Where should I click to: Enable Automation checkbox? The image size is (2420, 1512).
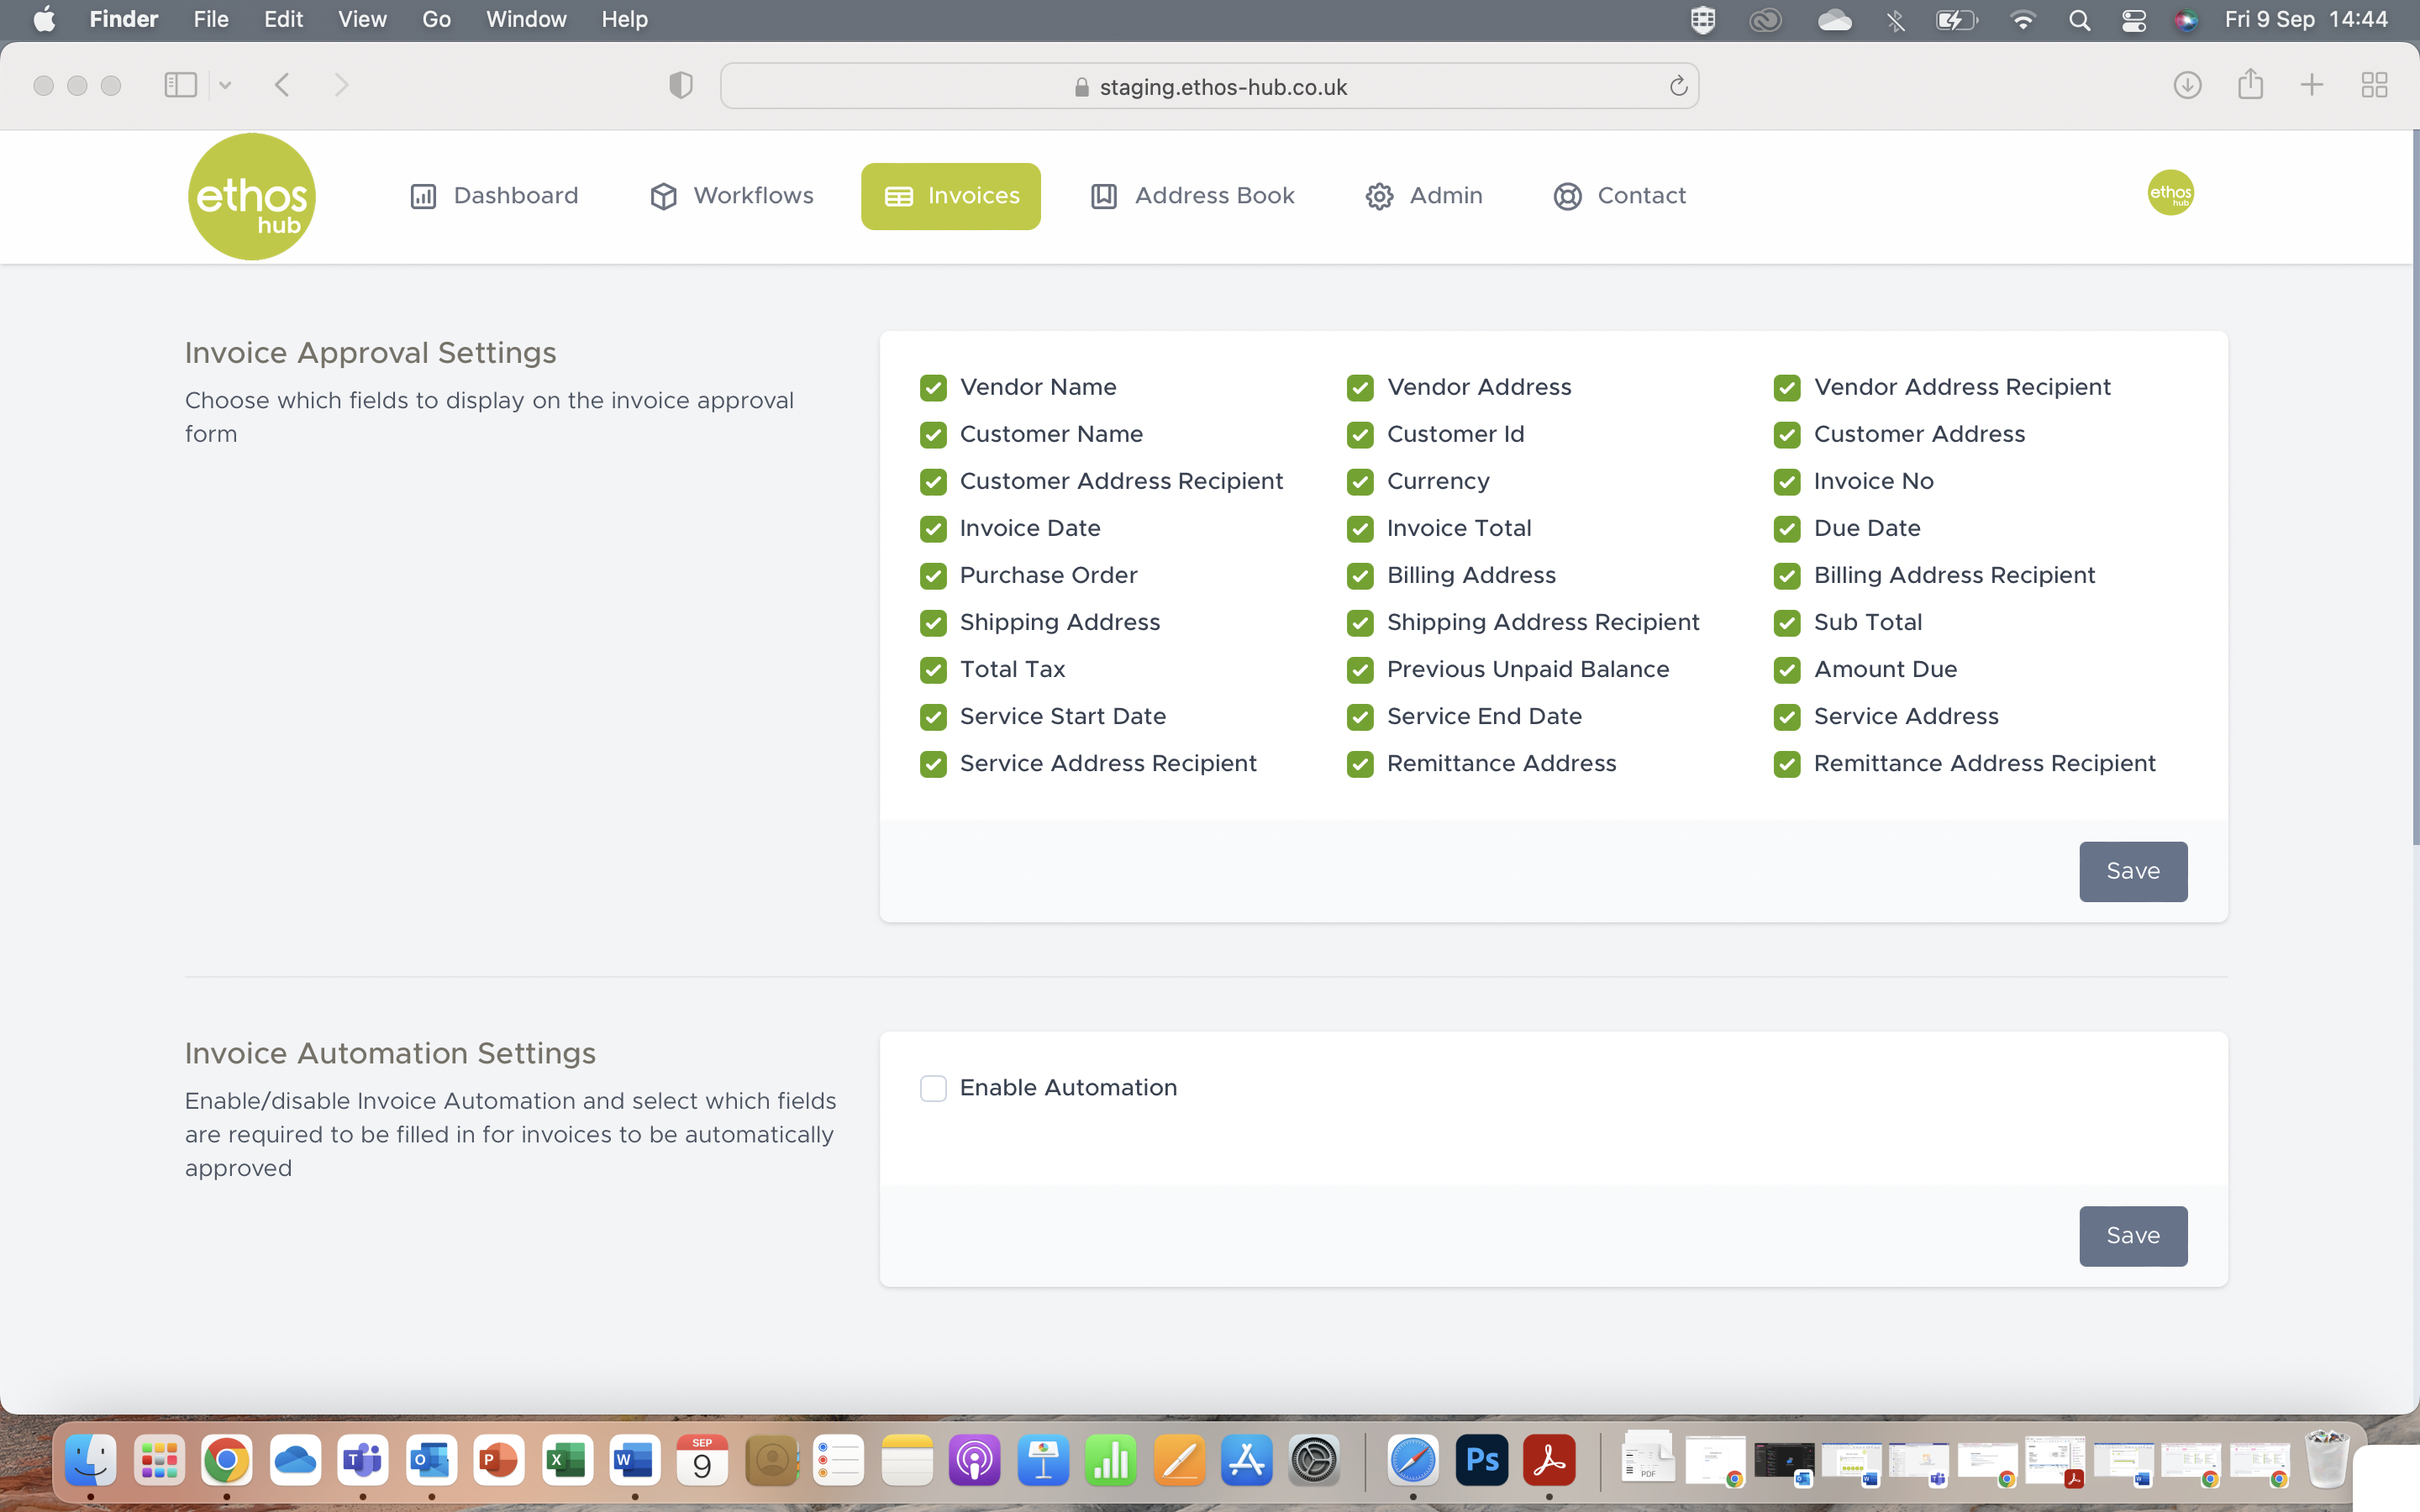point(932,1088)
